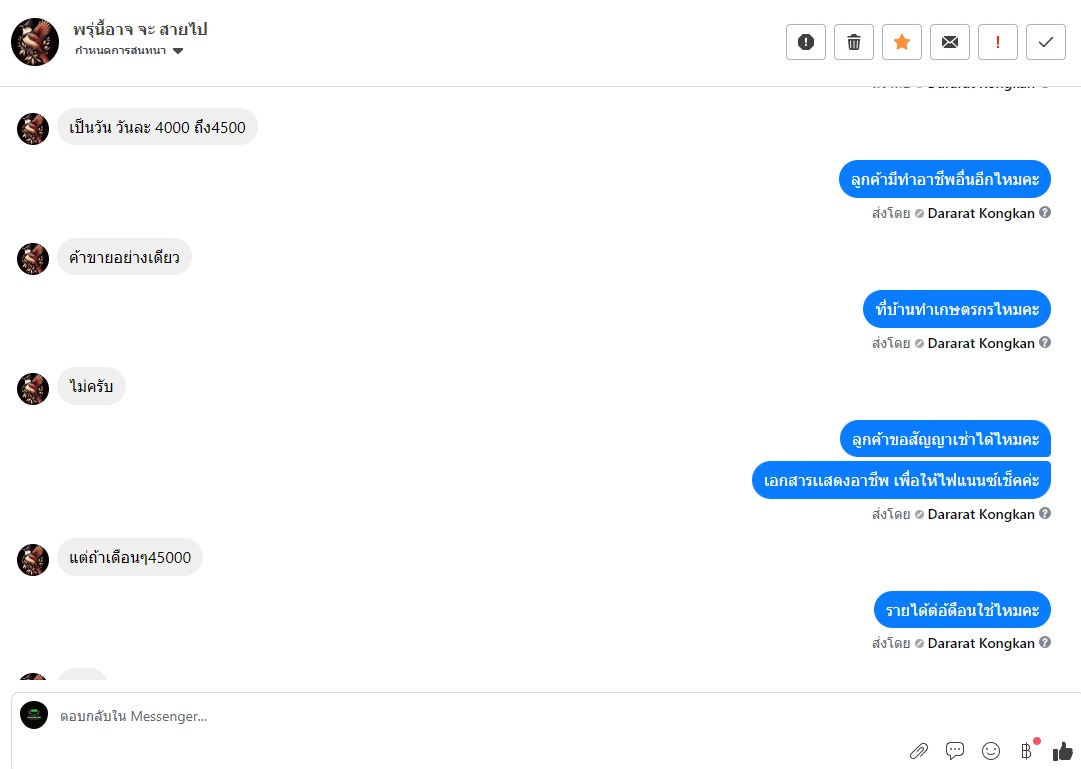
Task: Attach a file using the paperclip icon
Action: click(x=918, y=750)
